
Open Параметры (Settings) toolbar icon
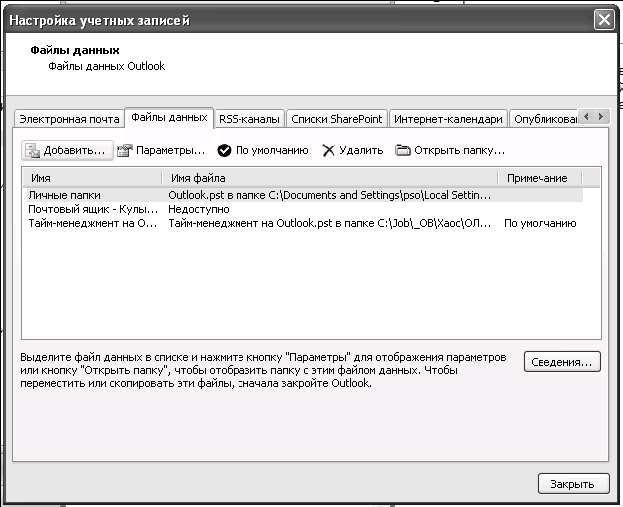[x=125, y=151]
